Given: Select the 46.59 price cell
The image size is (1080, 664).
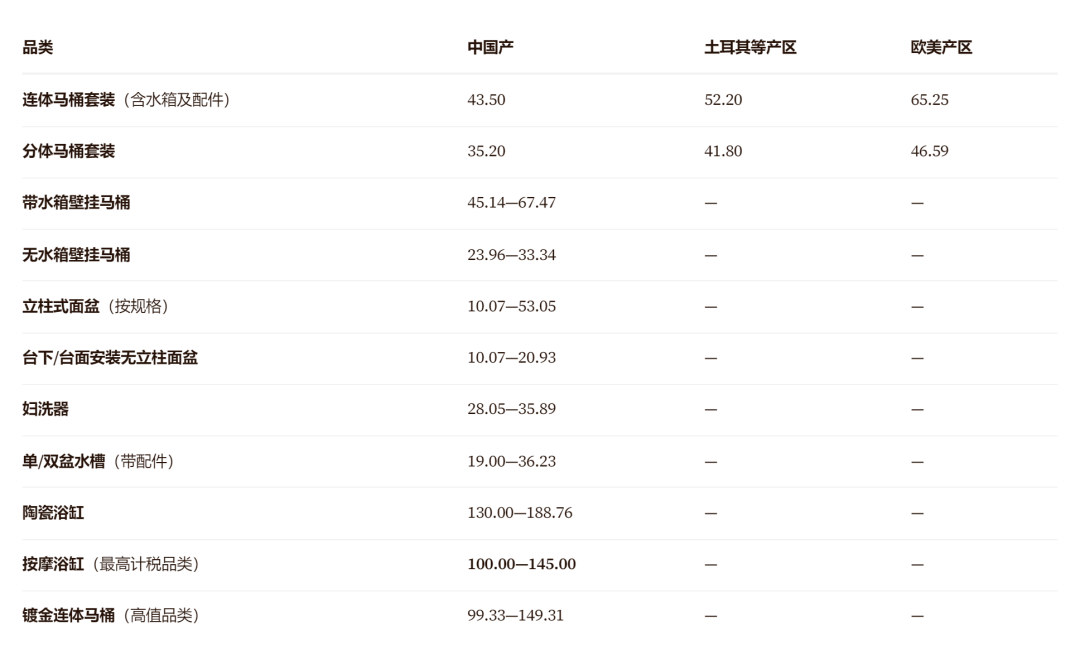Looking at the screenshot, I should point(929,152).
